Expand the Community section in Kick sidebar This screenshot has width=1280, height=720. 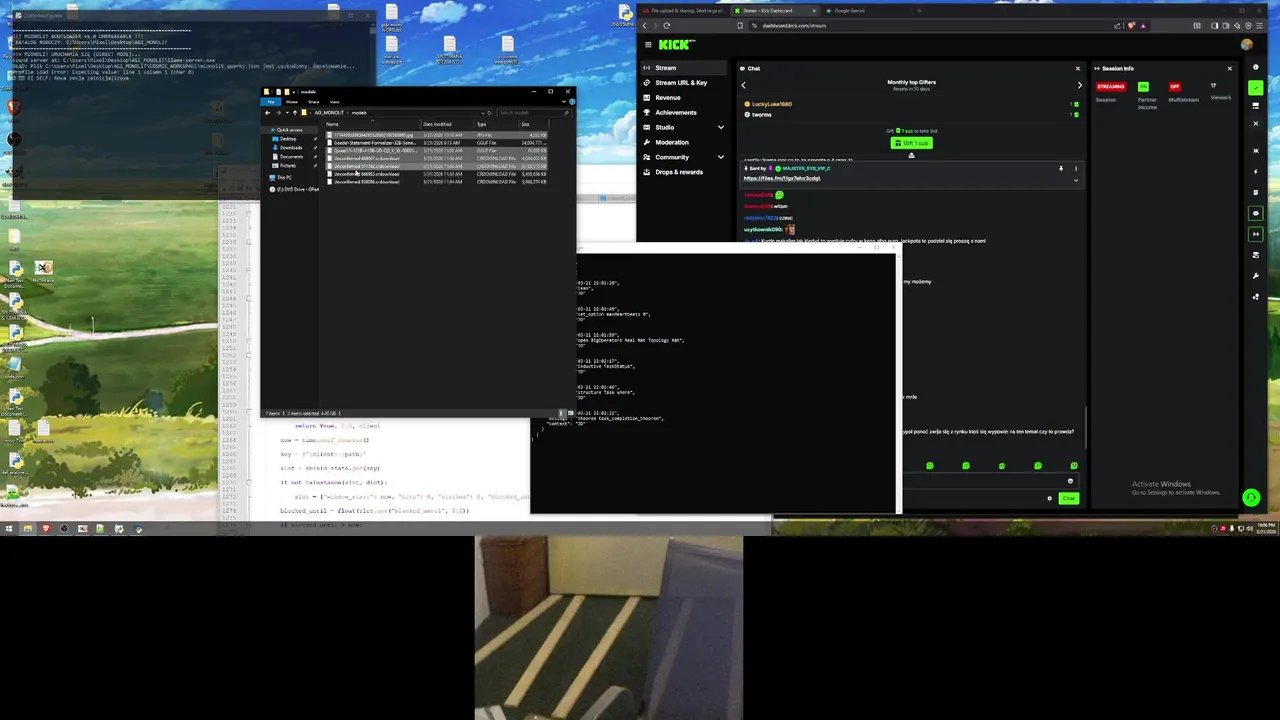pyautogui.click(x=721, y=157)
